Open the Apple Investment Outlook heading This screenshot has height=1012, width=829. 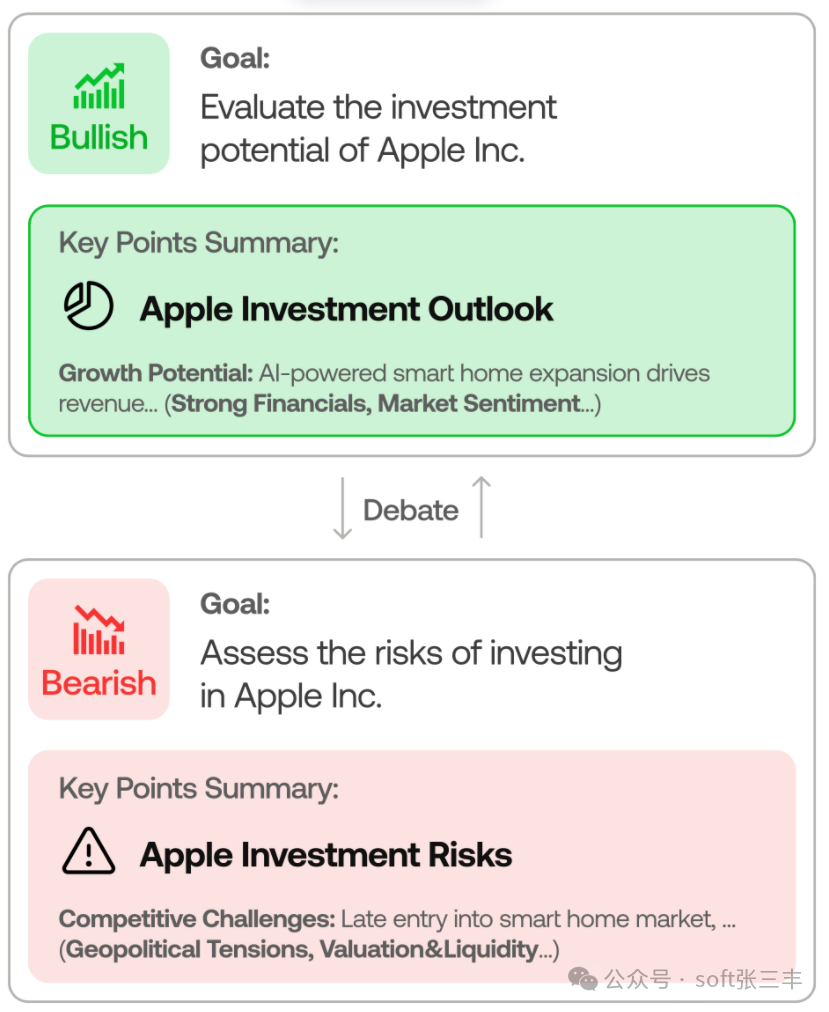[346, 309]
